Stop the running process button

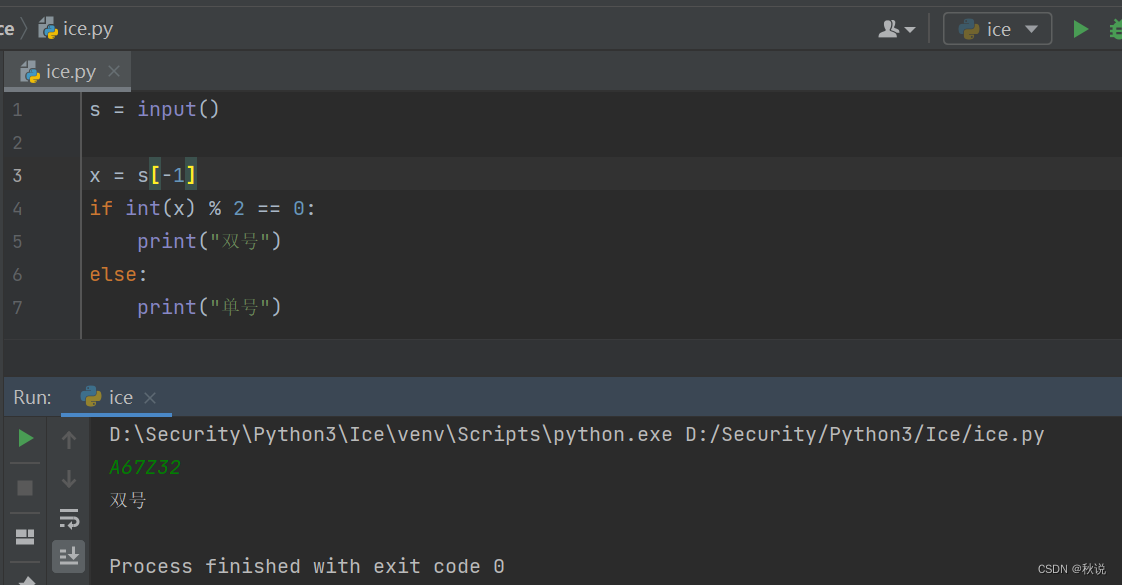25,488
